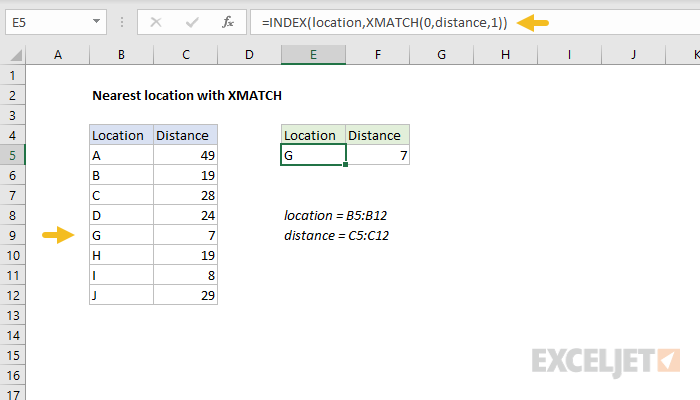This screenshot has height=400, width=700.
Task: Select the green "Distance" header in column F
Action: pyautogui.click(x=378, y=135)
